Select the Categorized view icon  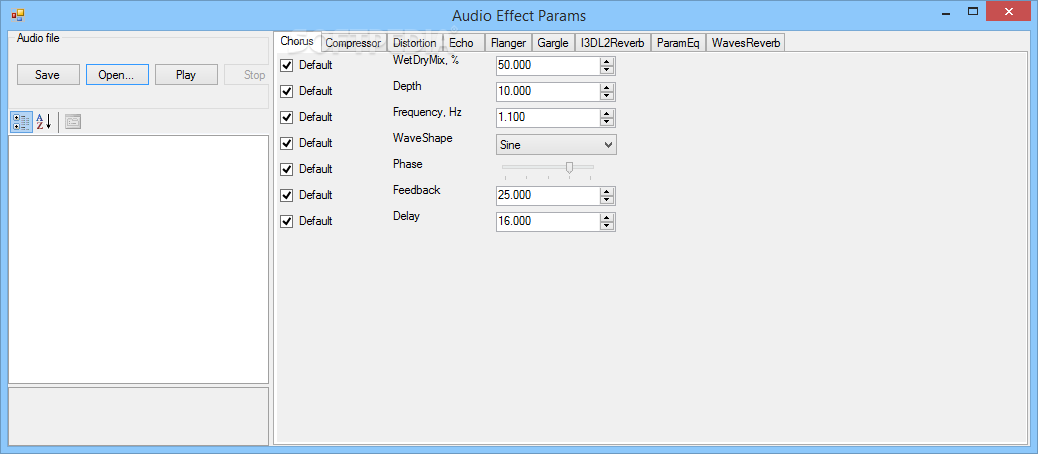21,122
